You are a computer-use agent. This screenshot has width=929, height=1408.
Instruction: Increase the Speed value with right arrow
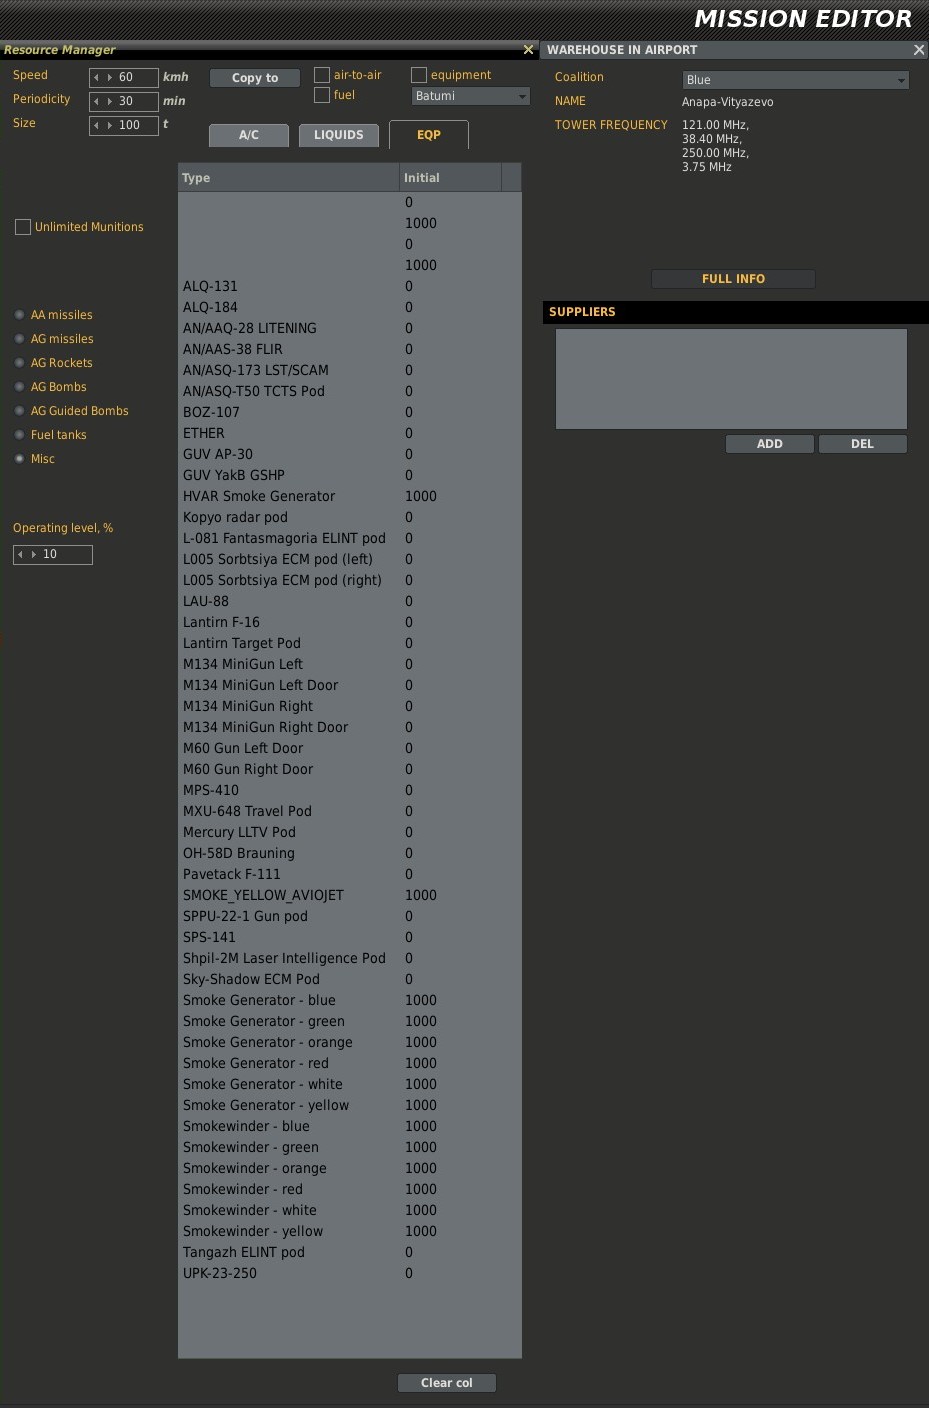pos(109,77)
